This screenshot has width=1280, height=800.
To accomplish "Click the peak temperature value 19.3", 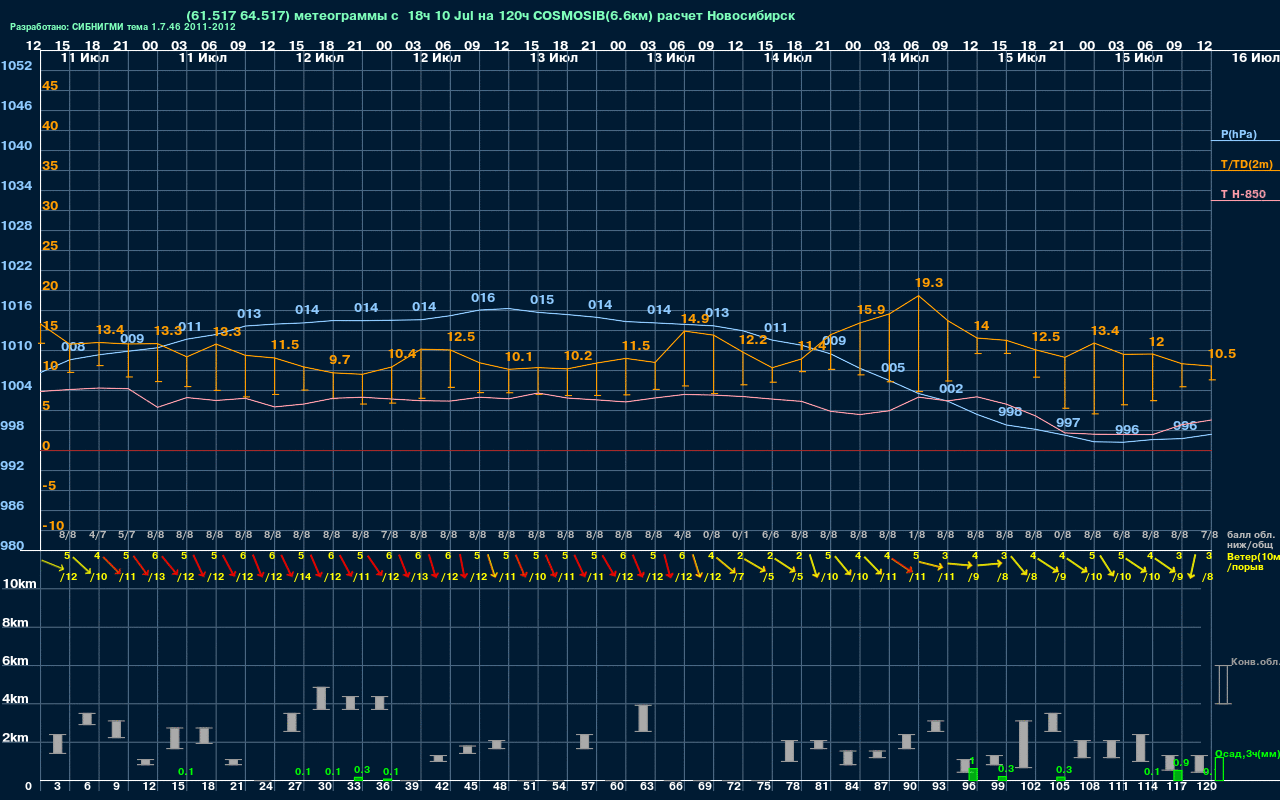I will [929, 283].
